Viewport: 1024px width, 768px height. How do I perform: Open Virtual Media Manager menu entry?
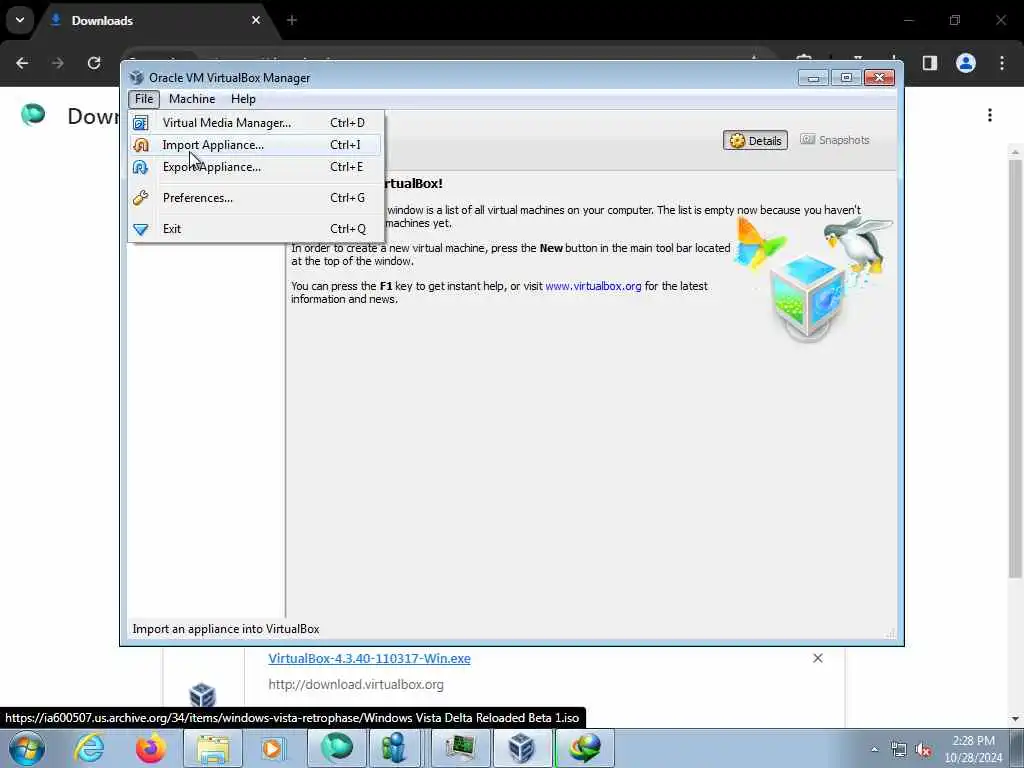click(255, 123)
